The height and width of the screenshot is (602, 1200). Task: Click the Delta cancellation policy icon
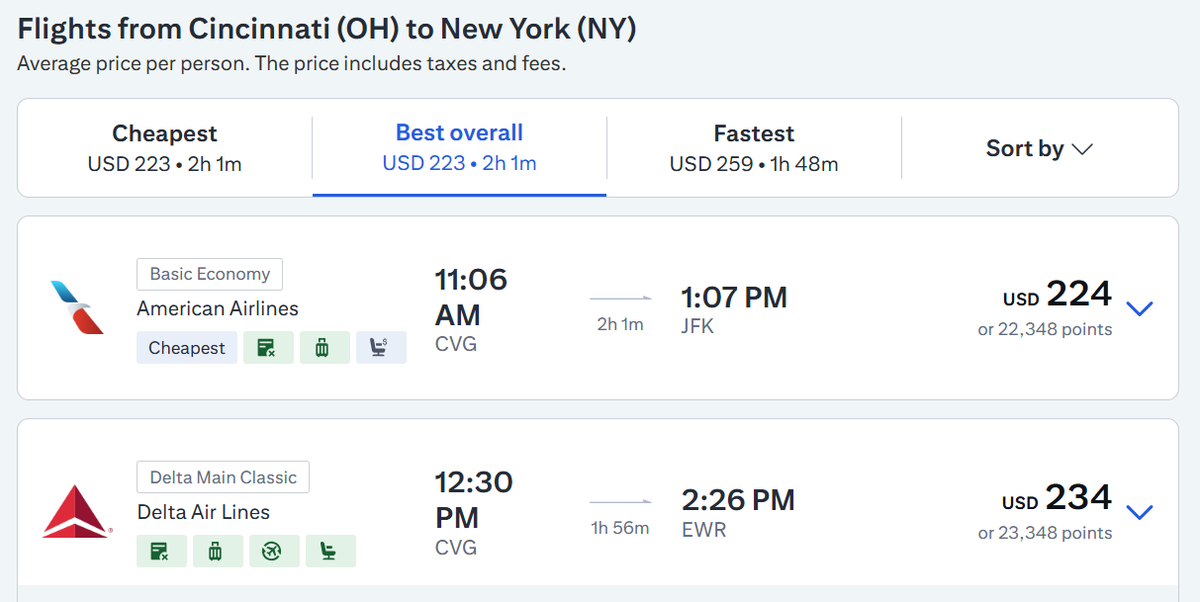click(x=161, y=552)
